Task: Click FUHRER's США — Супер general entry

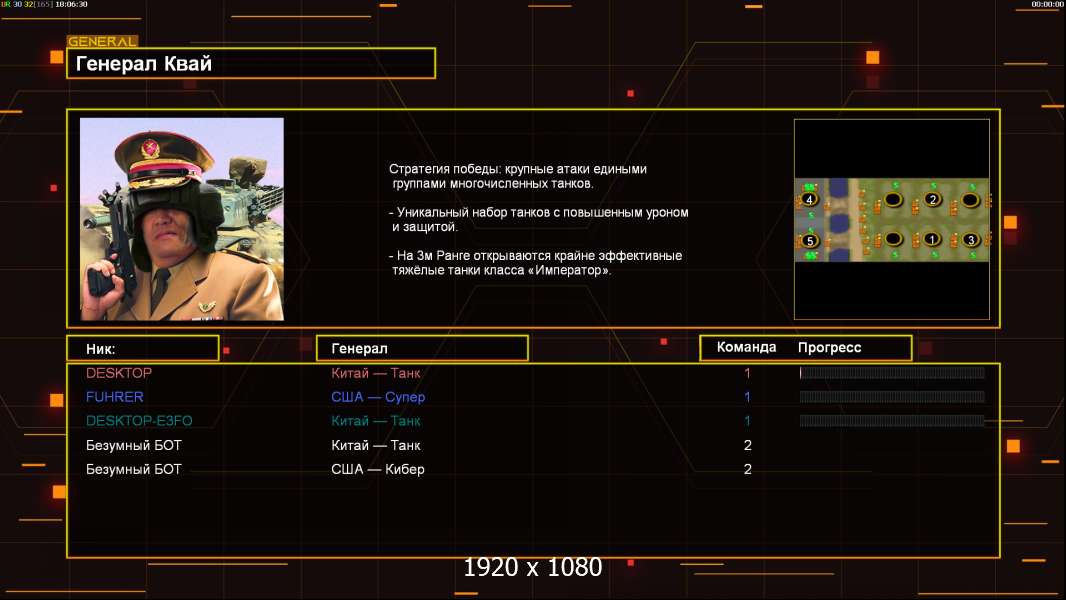Action: pos(378,397)
